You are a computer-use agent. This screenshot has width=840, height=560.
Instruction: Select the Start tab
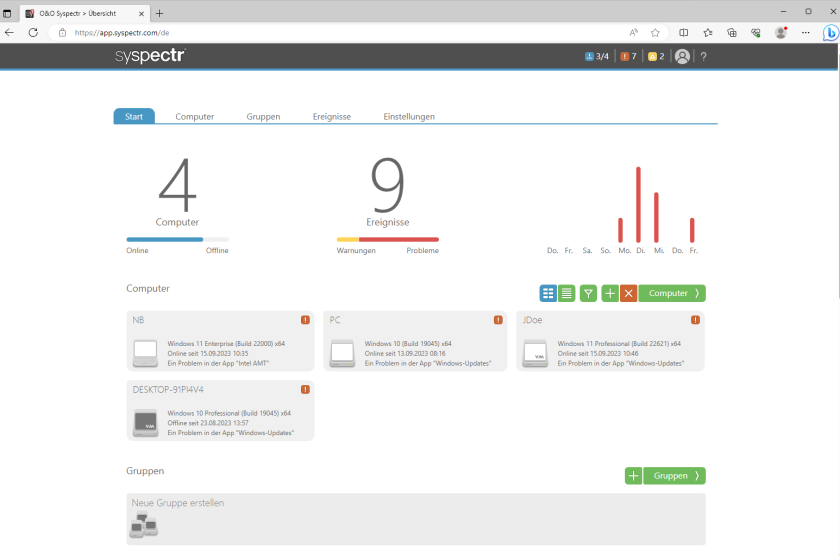[x=134, y=116]
